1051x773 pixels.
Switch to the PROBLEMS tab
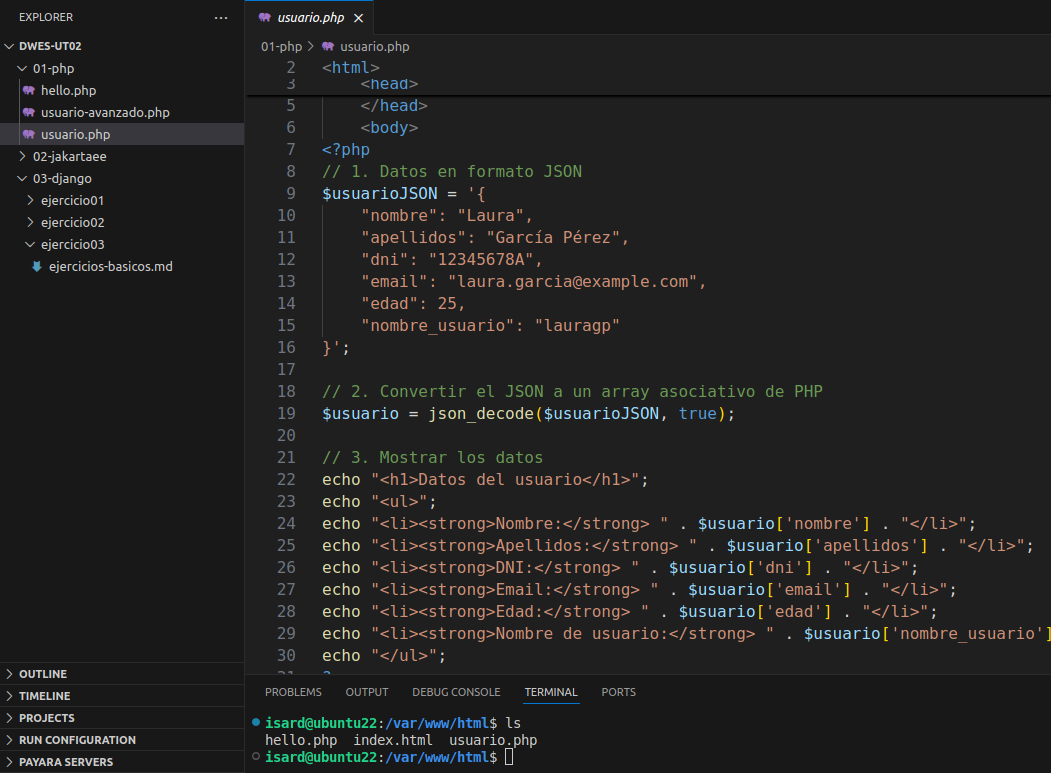(x=293, y=691)
